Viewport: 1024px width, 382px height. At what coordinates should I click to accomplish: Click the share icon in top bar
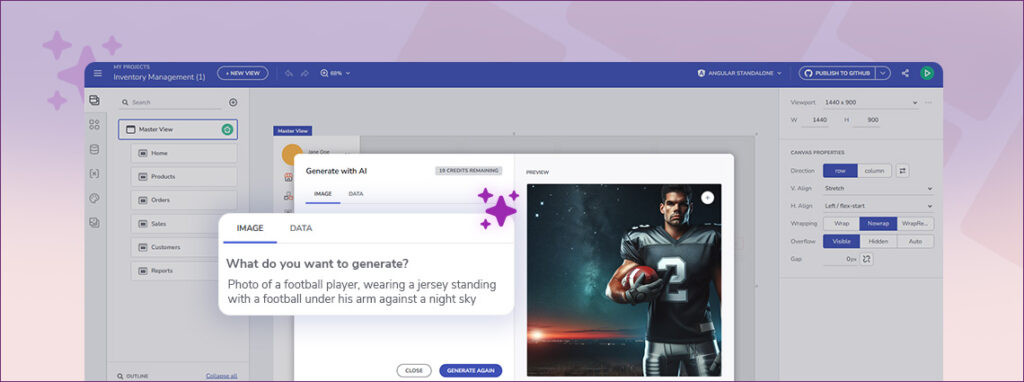tap(905, 73)
